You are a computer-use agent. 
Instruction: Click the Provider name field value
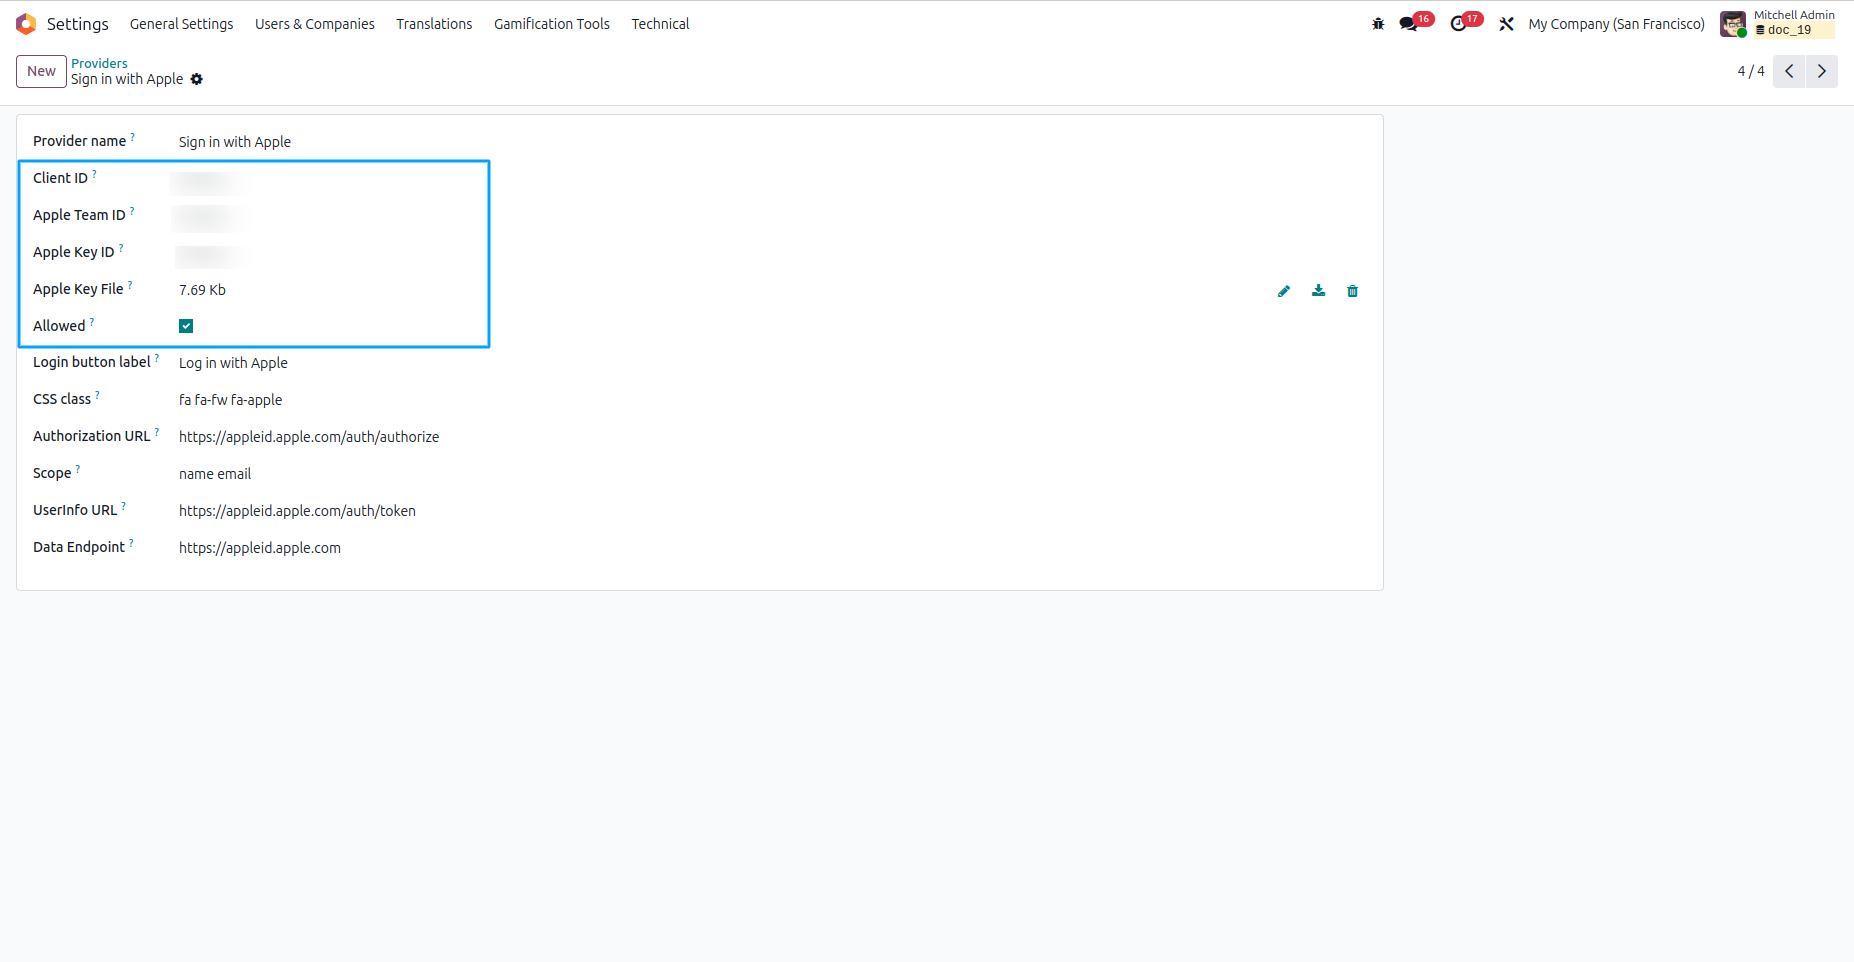click(235, 142)
